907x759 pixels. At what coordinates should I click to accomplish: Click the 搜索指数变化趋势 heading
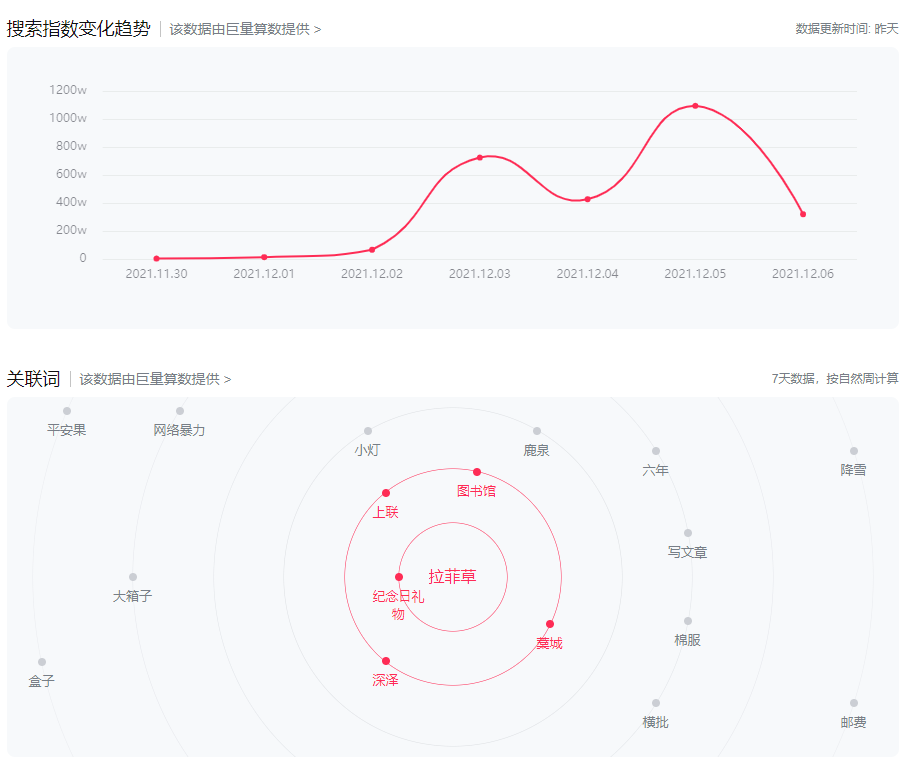78,29
